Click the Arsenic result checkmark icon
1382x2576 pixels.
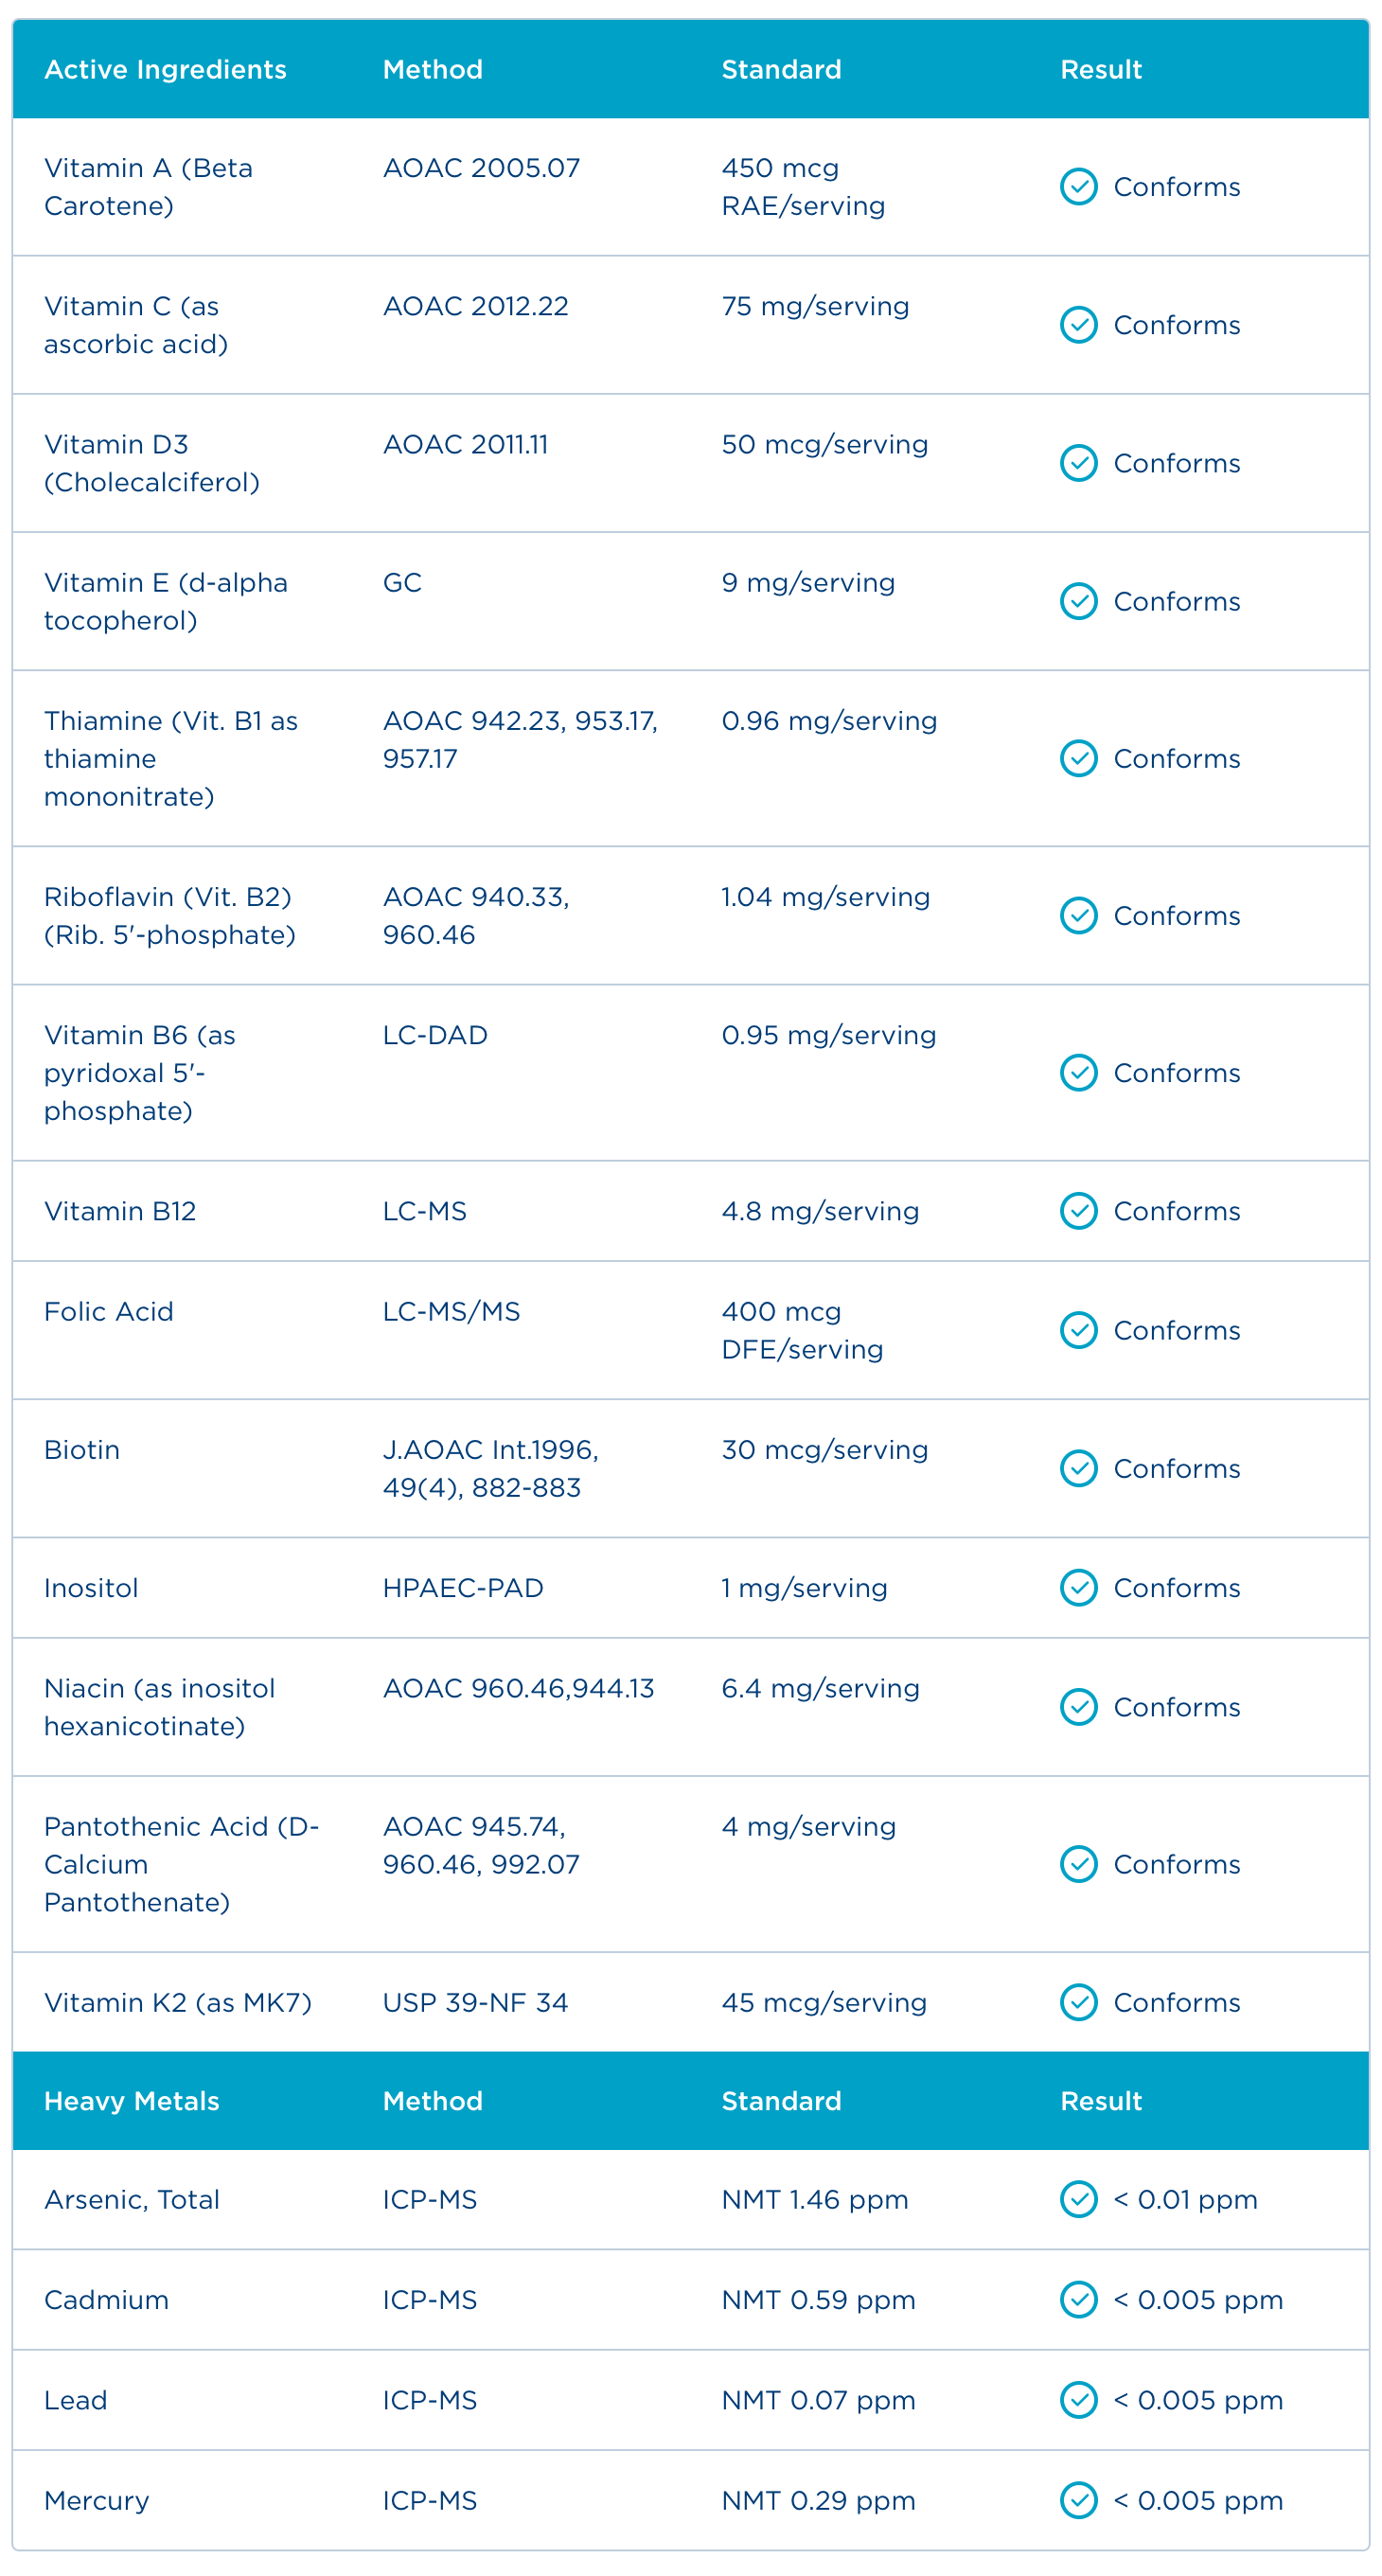[1078, 2199]
